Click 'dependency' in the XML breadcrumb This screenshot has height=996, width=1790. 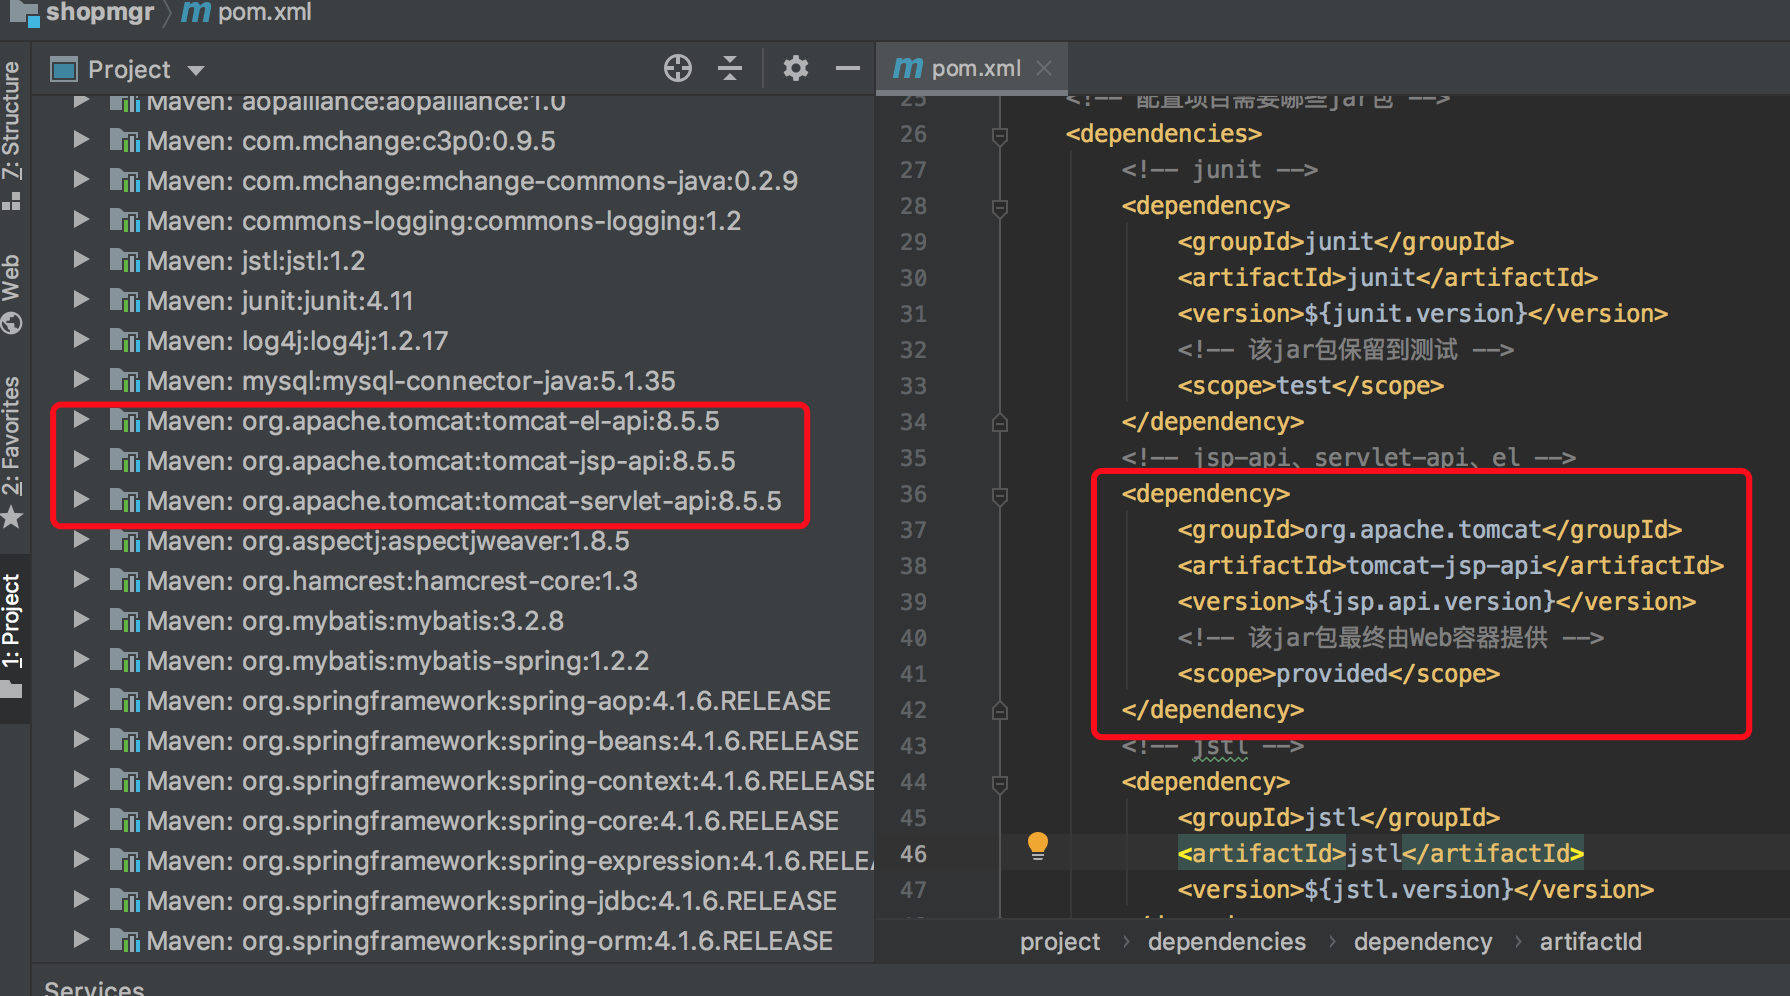1422,942
